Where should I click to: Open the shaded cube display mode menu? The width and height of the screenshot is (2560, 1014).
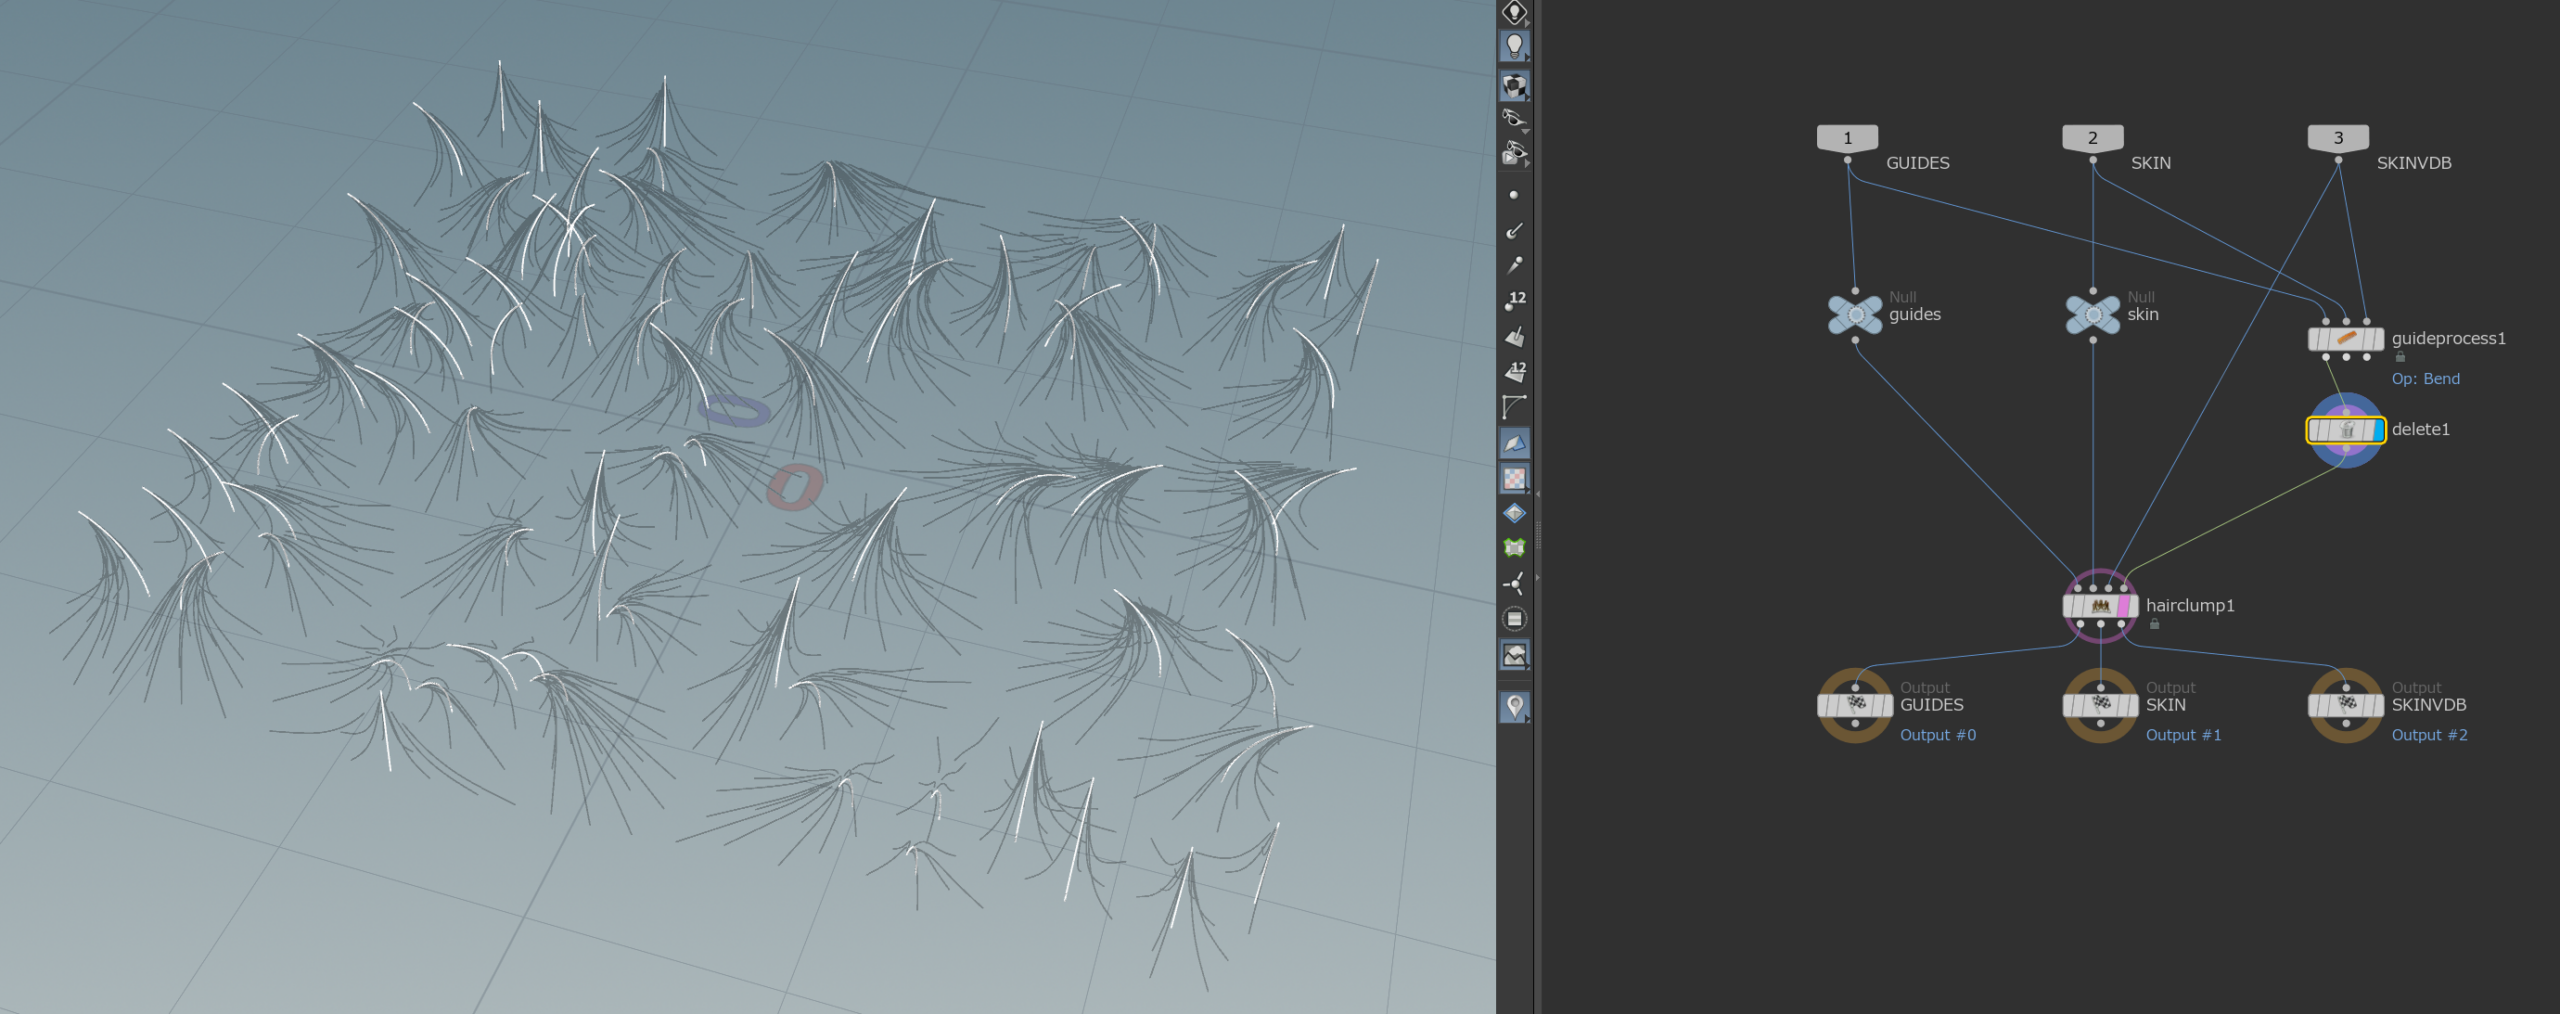1514,86
